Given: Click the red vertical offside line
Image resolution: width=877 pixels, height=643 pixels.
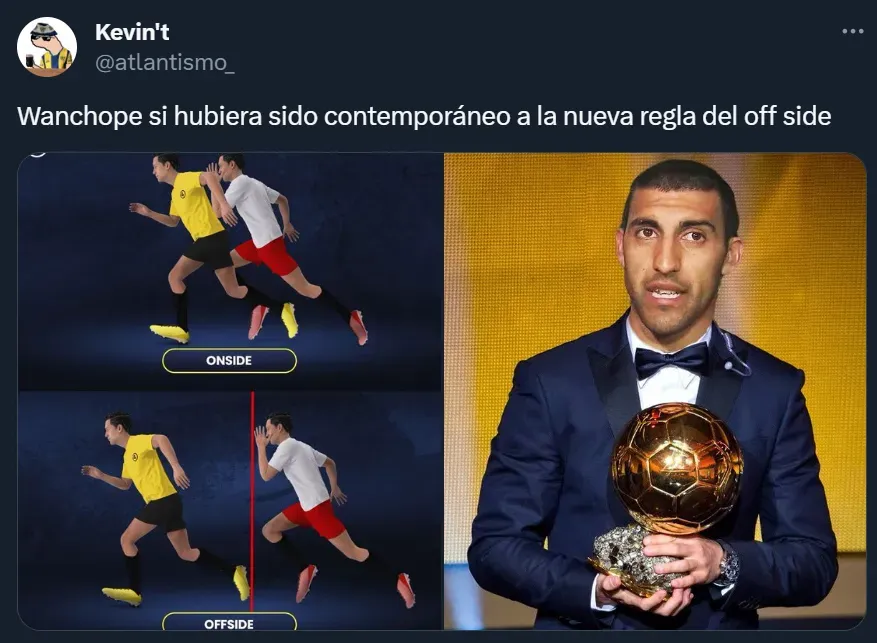Looking at the screenshot, I should (x=252, y=502).
